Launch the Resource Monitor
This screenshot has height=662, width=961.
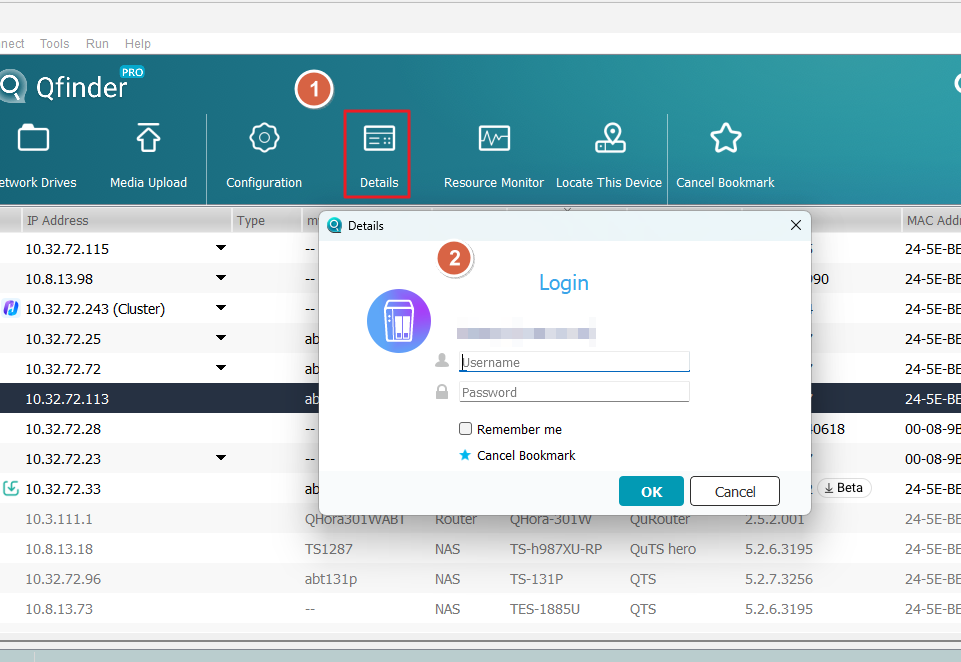pyautogui.click(x=494, y=139)
